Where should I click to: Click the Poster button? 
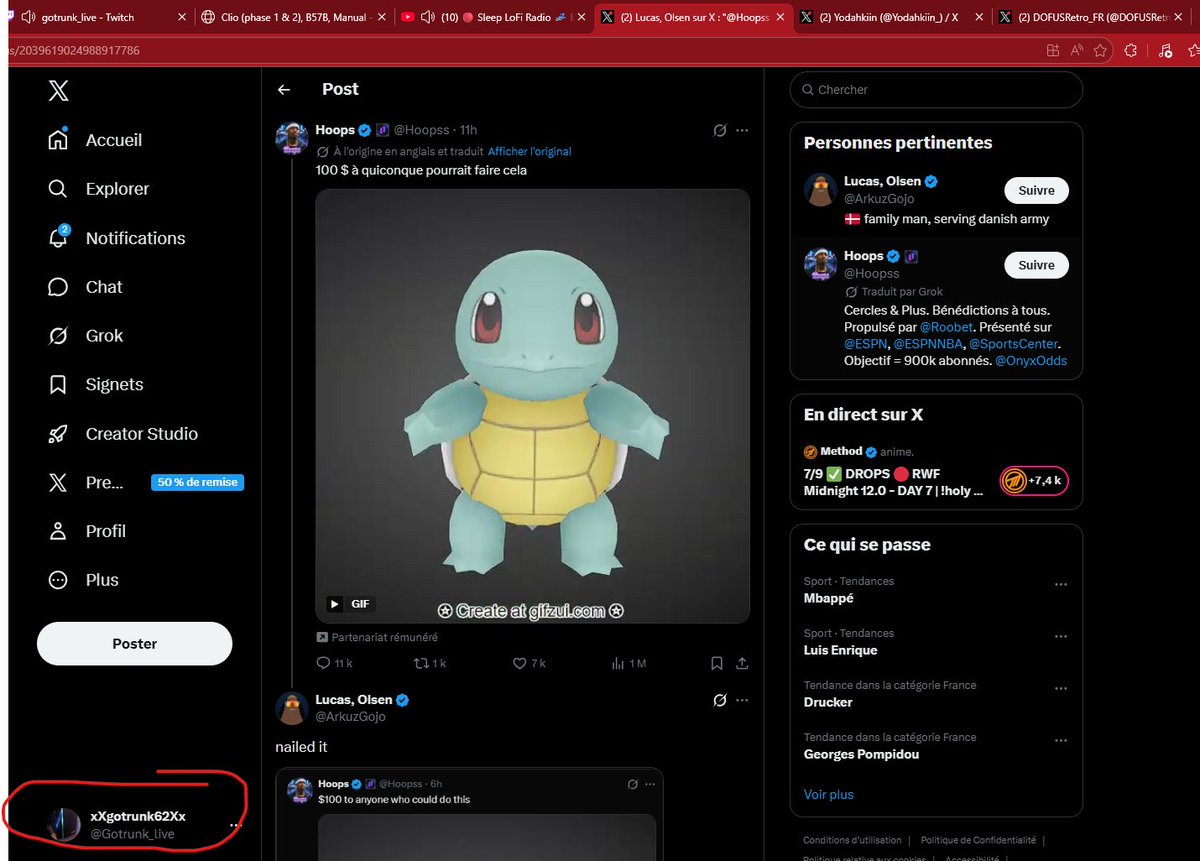[x=135, y=644]
